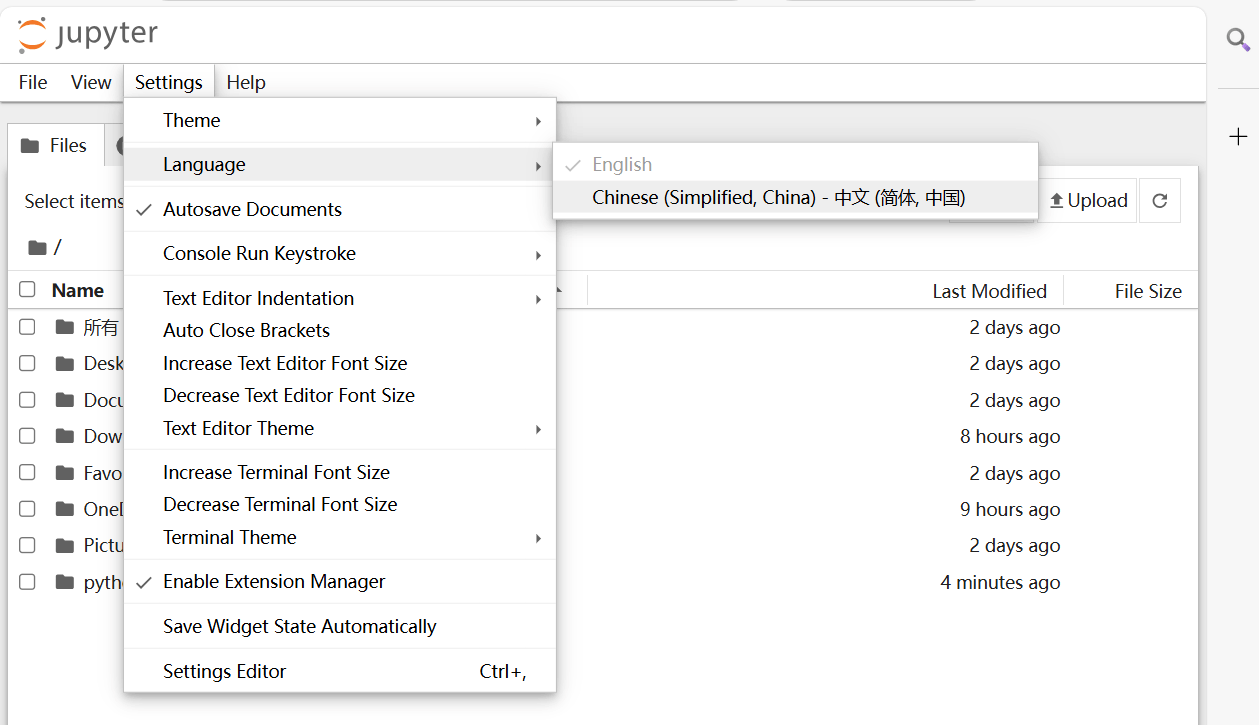Click the root folder icon in the breadcrumb
Viewport: 1259px width, 725px height.
pyautogui.click(x=38, y=247)
